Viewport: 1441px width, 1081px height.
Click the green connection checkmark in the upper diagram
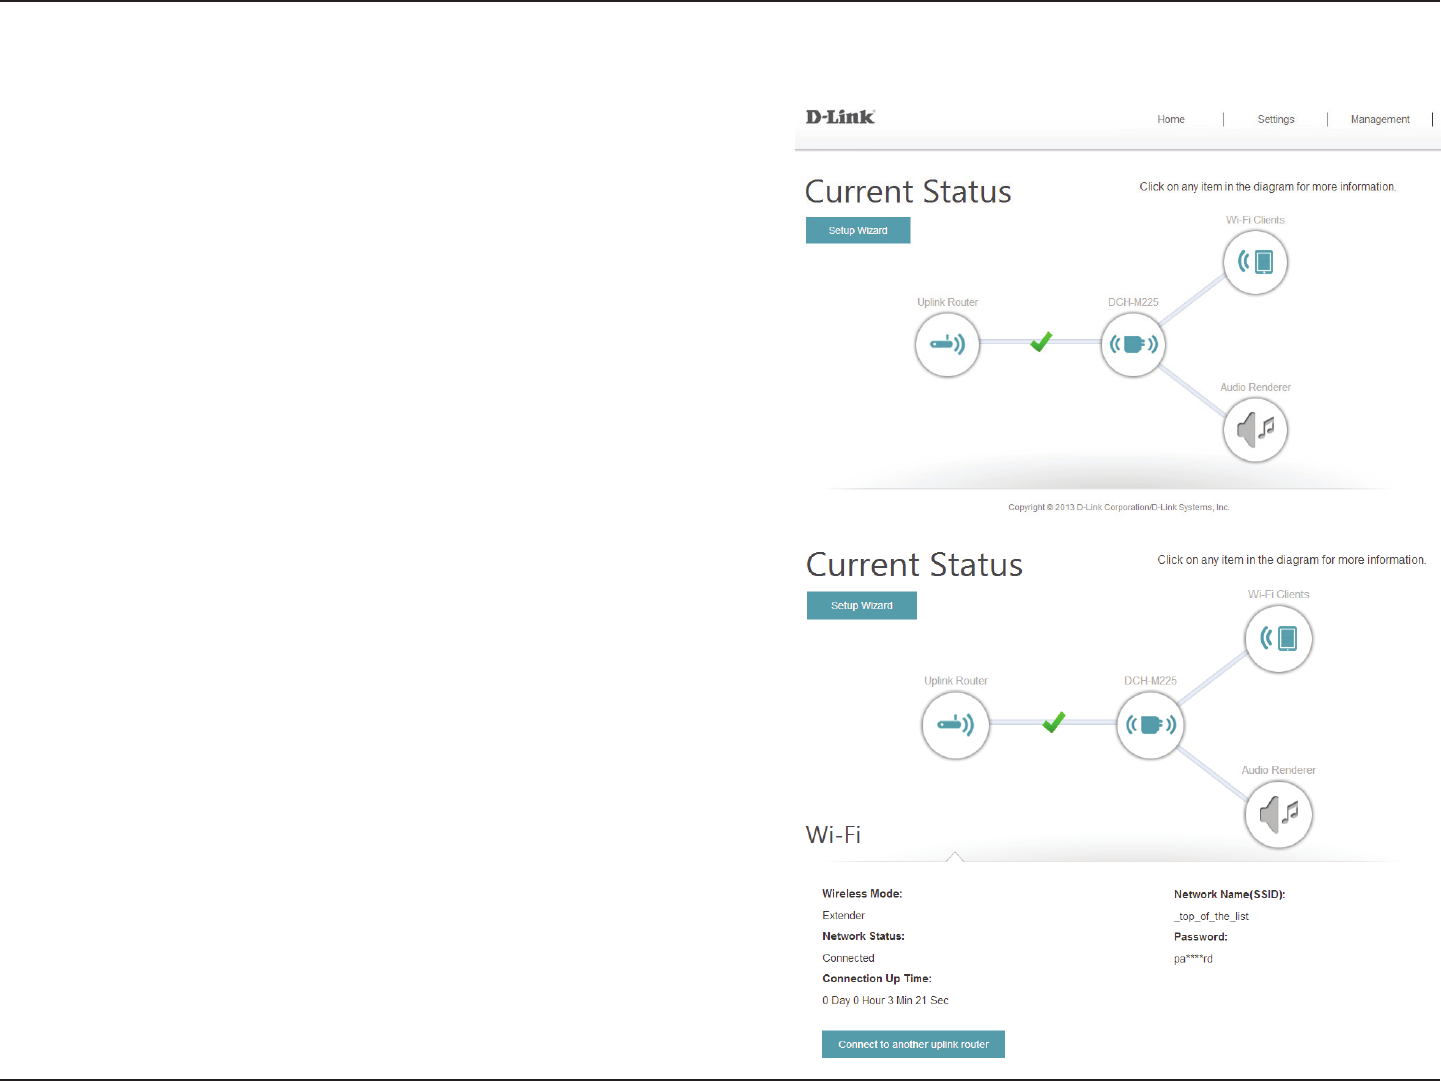coord(1041,342)
